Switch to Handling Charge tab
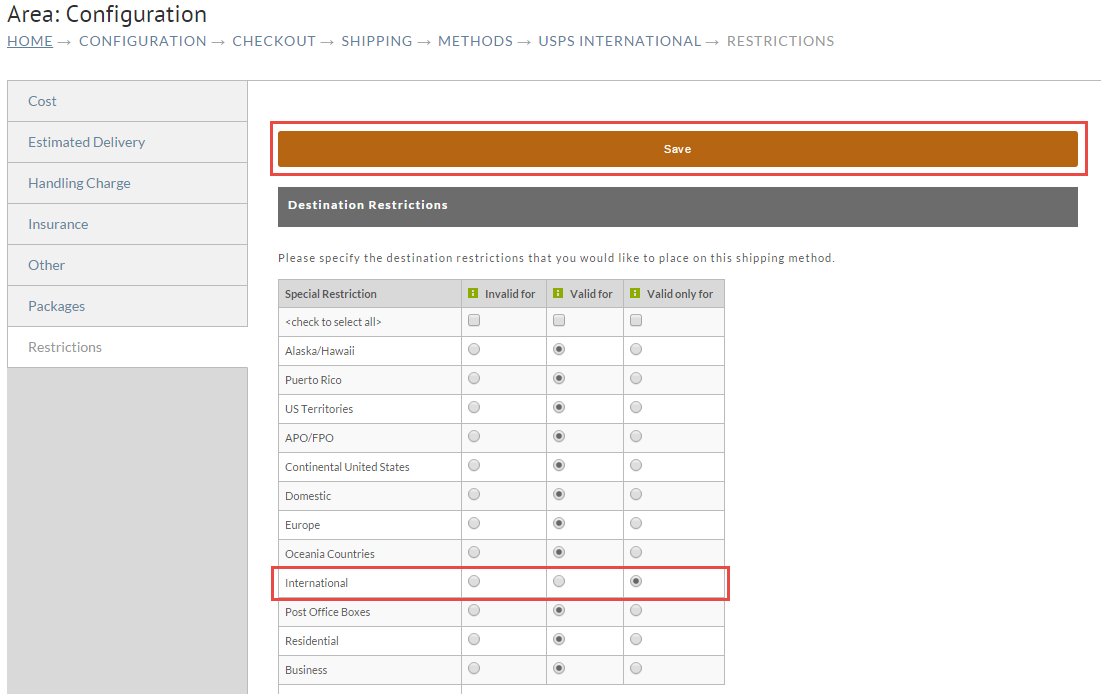Viewport: 1101px width, 694px height. click(x=128, y=183)
